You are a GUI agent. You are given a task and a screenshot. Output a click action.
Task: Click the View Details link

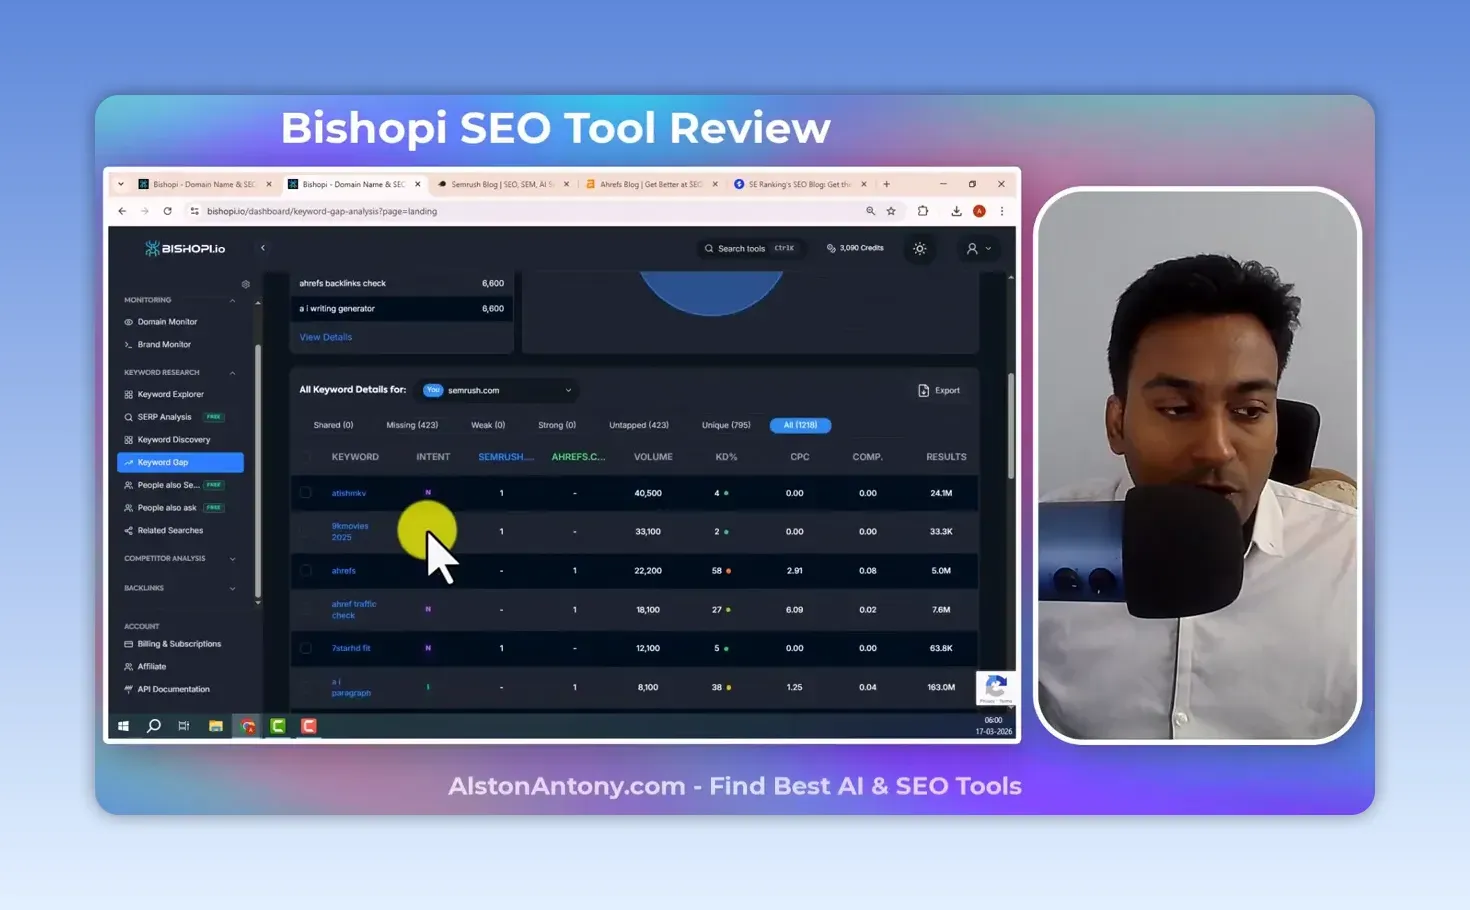(x=326, y=337)
